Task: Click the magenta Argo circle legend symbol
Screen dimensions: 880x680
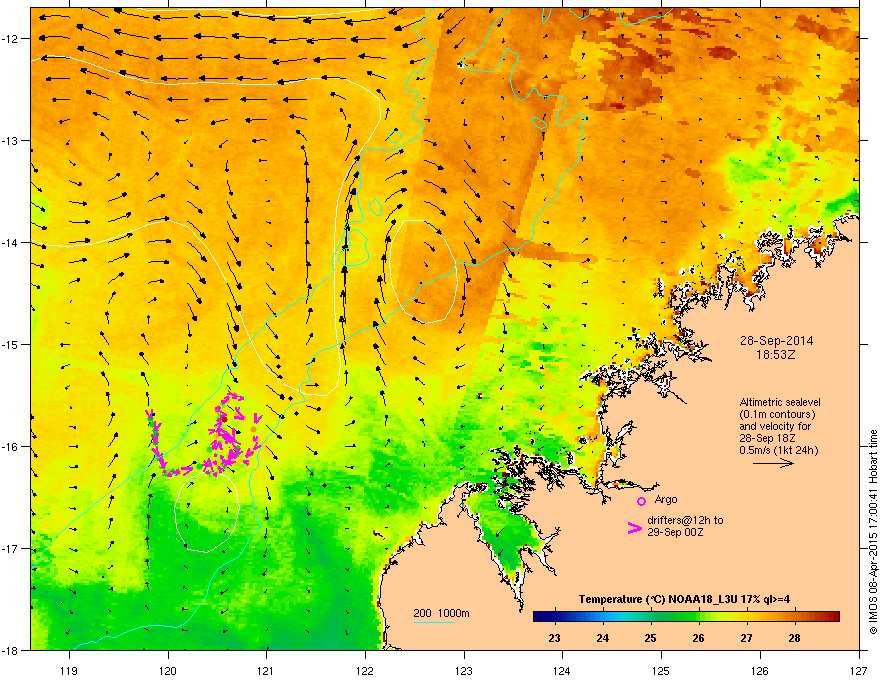Action: (x=641, y=501)
